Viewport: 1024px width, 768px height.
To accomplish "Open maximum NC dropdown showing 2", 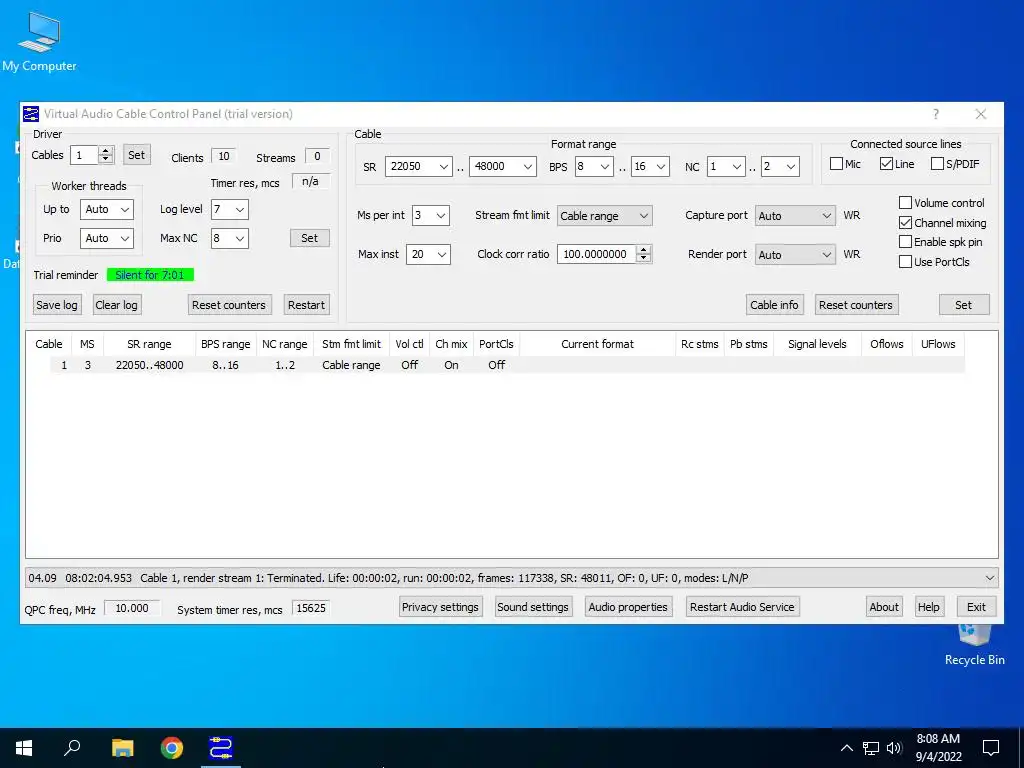I will pos(780,167).
